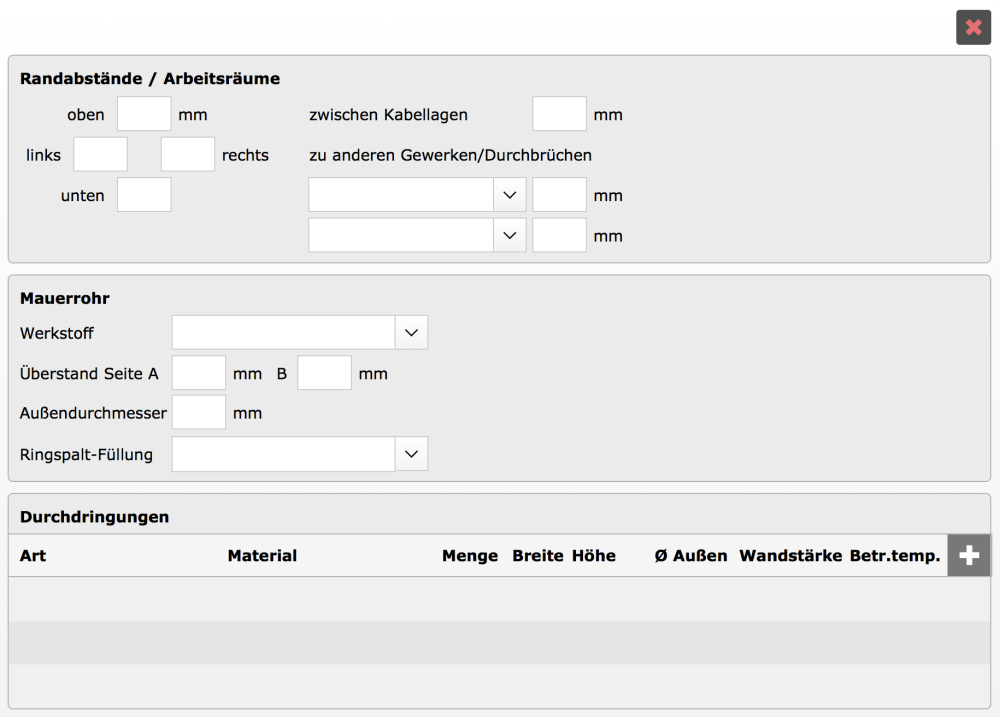Click the Ø Außen column header
Screen dimensions: 1000x717
point(691,556)
